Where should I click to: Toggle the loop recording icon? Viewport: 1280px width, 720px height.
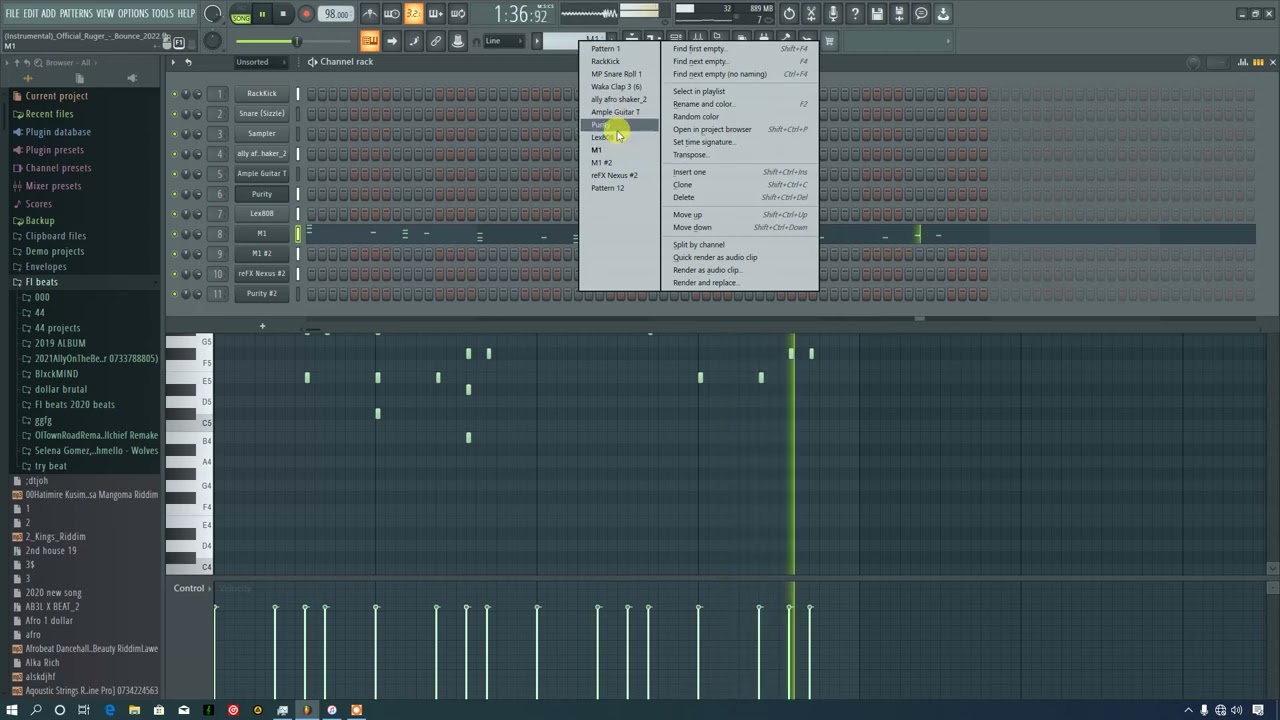pyautogui.click(x=458, y=14)
